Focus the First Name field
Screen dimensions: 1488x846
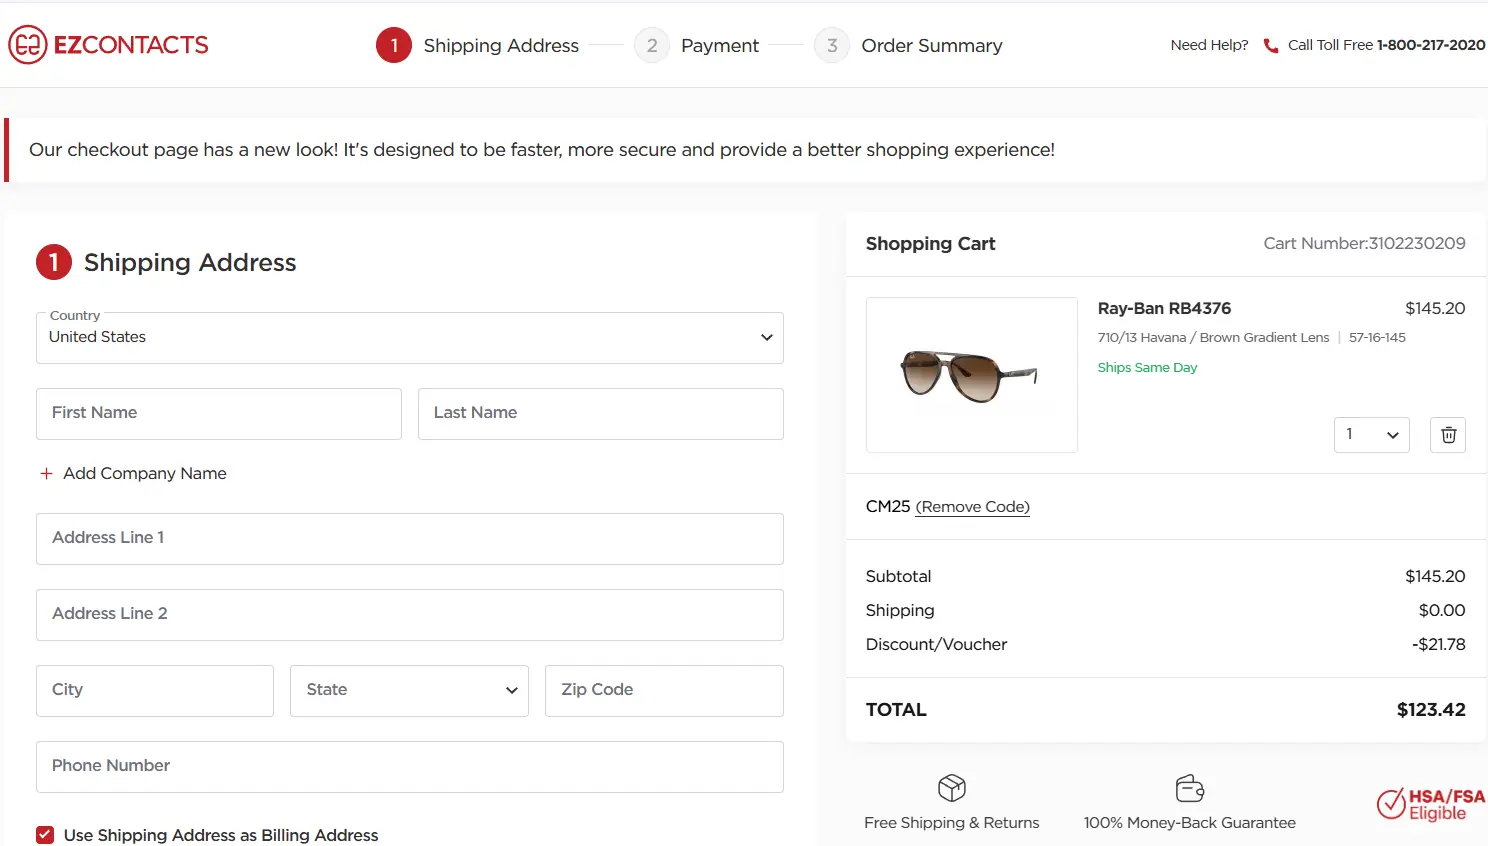219,414
